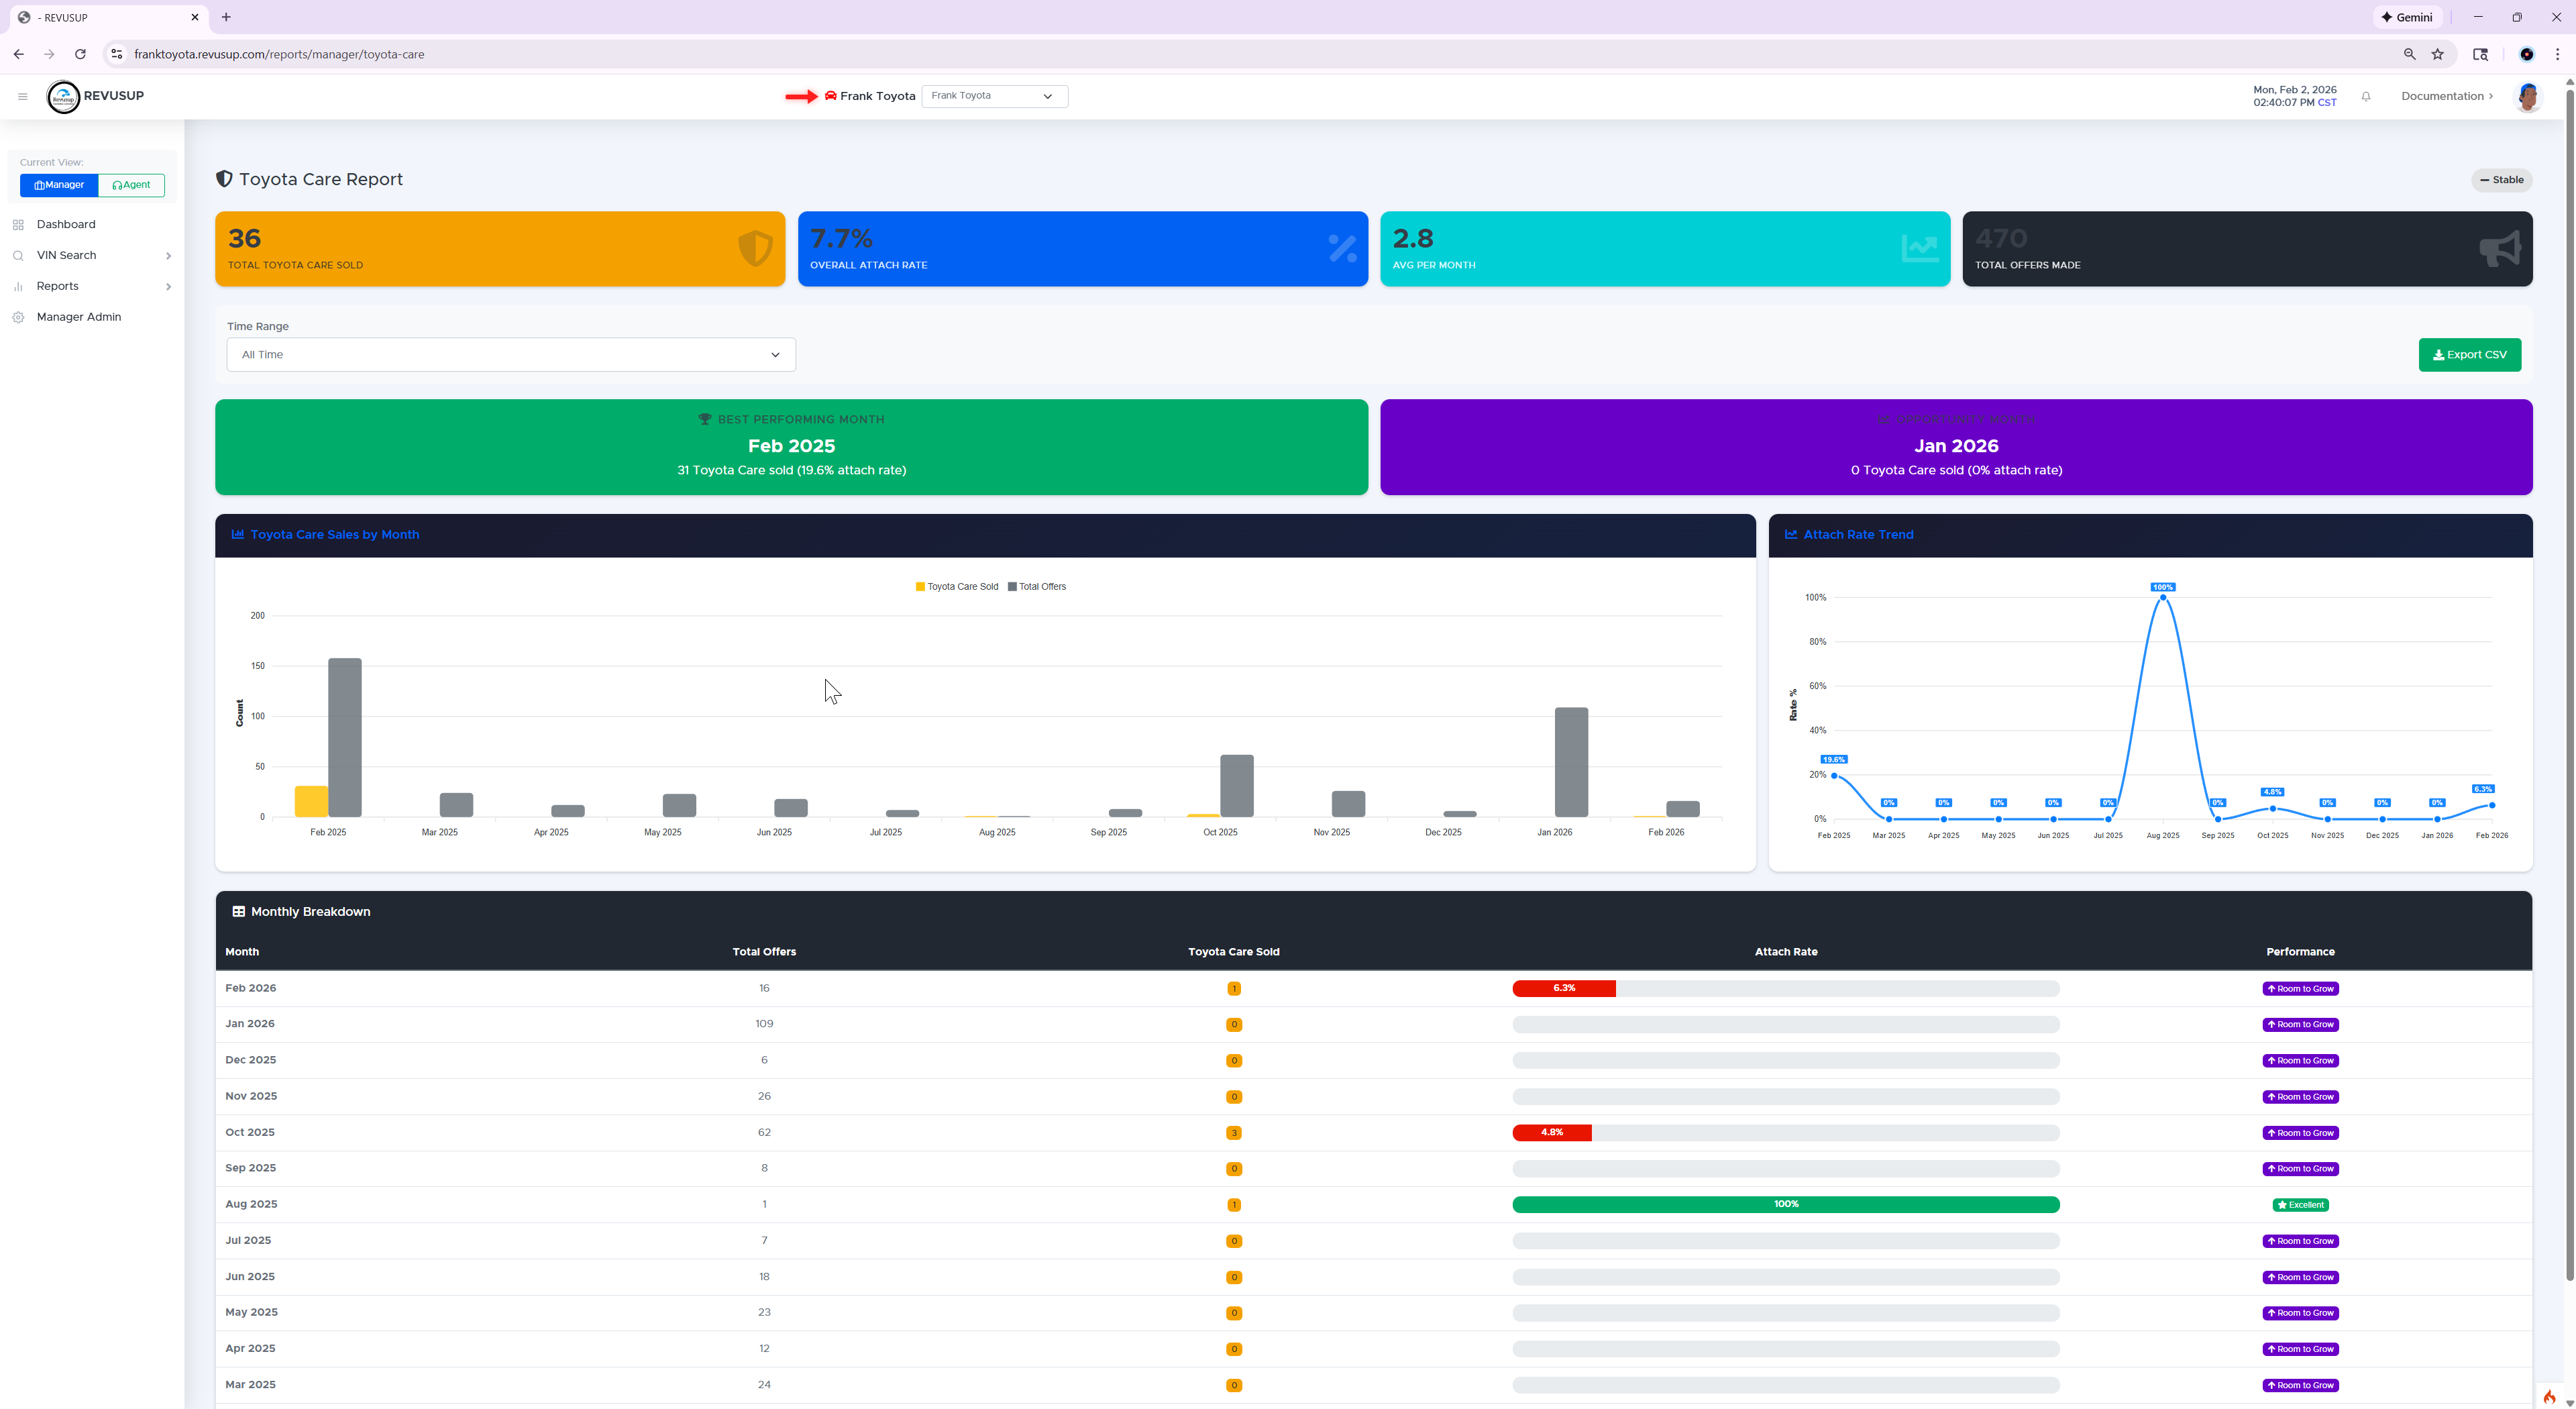Open the Time Range All Time dropdown
Screen dimensions: 2576x1409
click(510, 355)
